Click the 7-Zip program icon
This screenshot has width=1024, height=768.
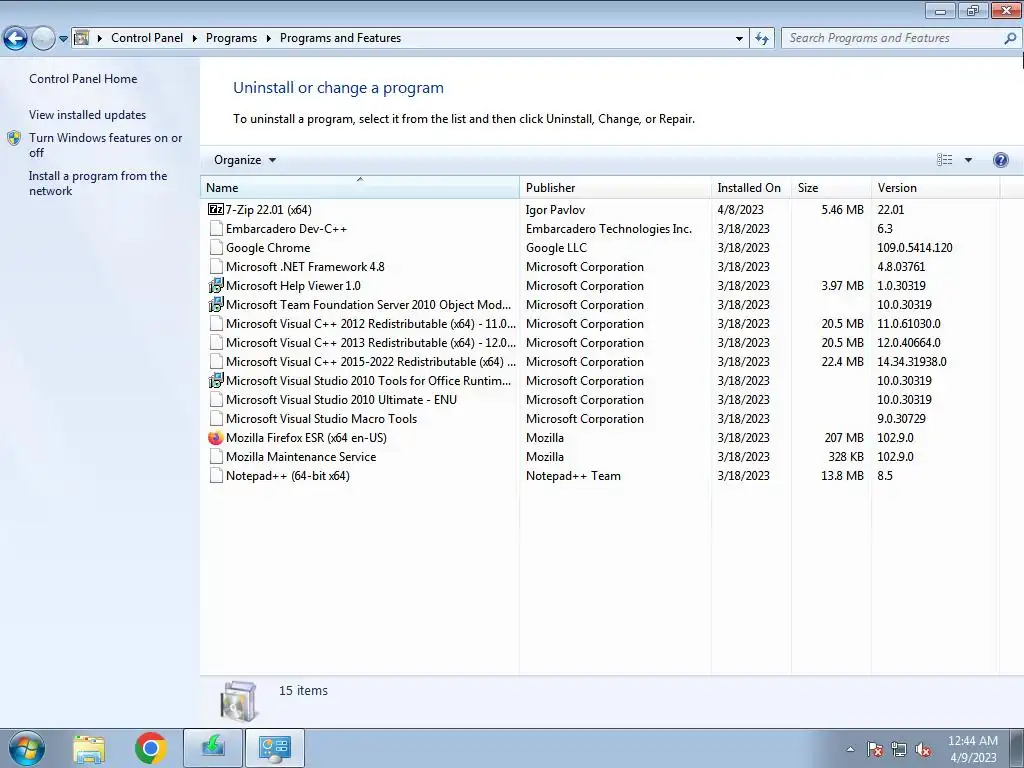(x=216, y=210)
